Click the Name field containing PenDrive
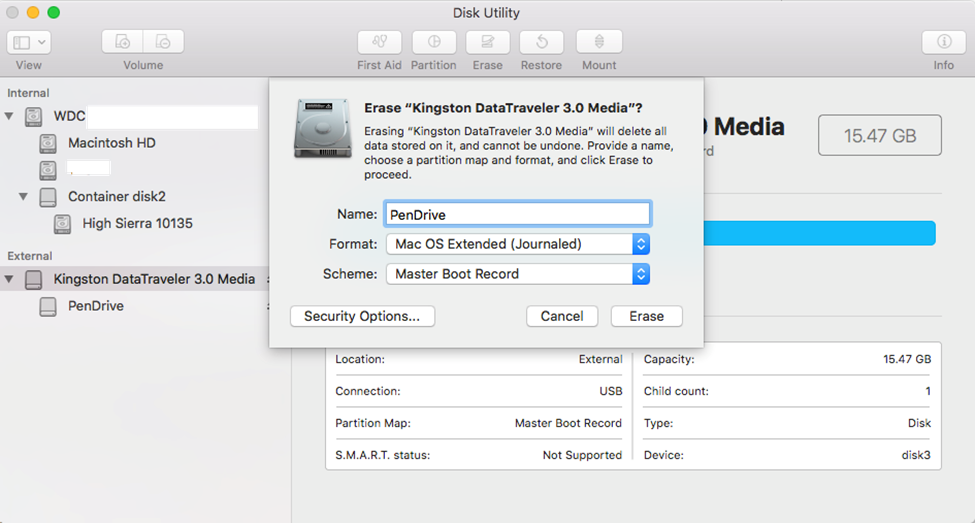975x523 pixels. (518, 215)
